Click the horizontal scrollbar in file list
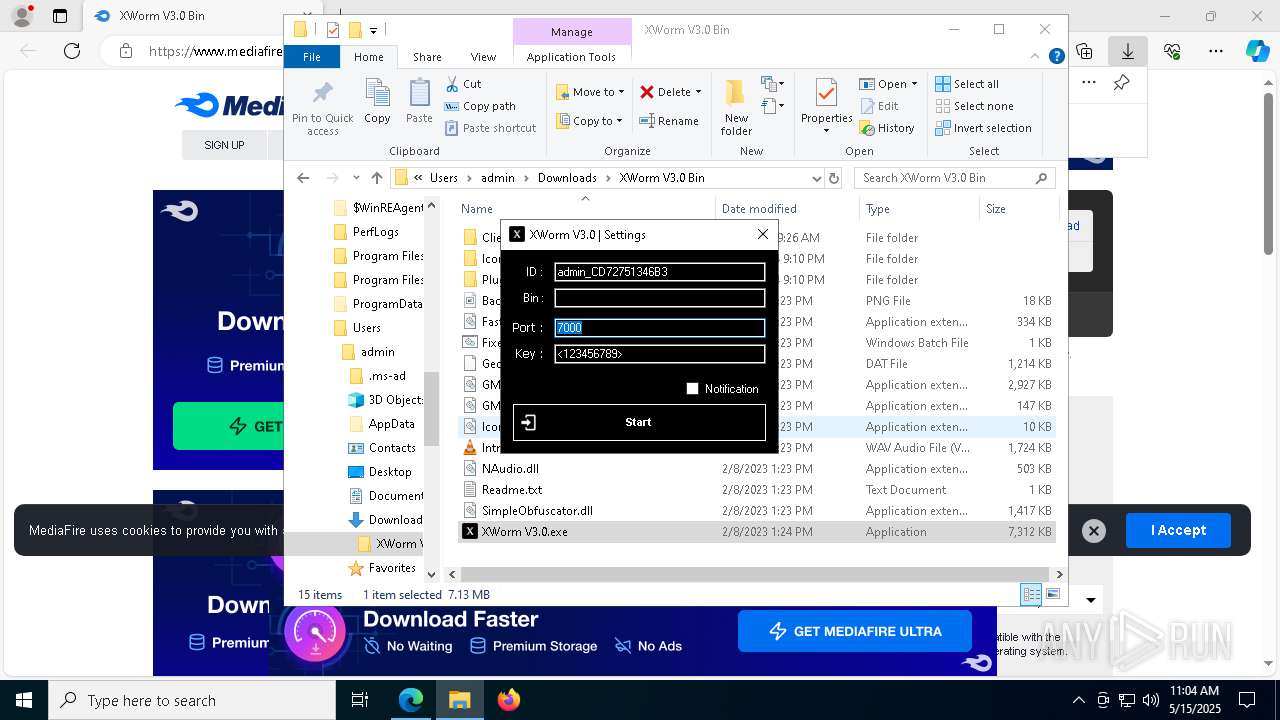 pyautogui.click(x=755, y=574)
